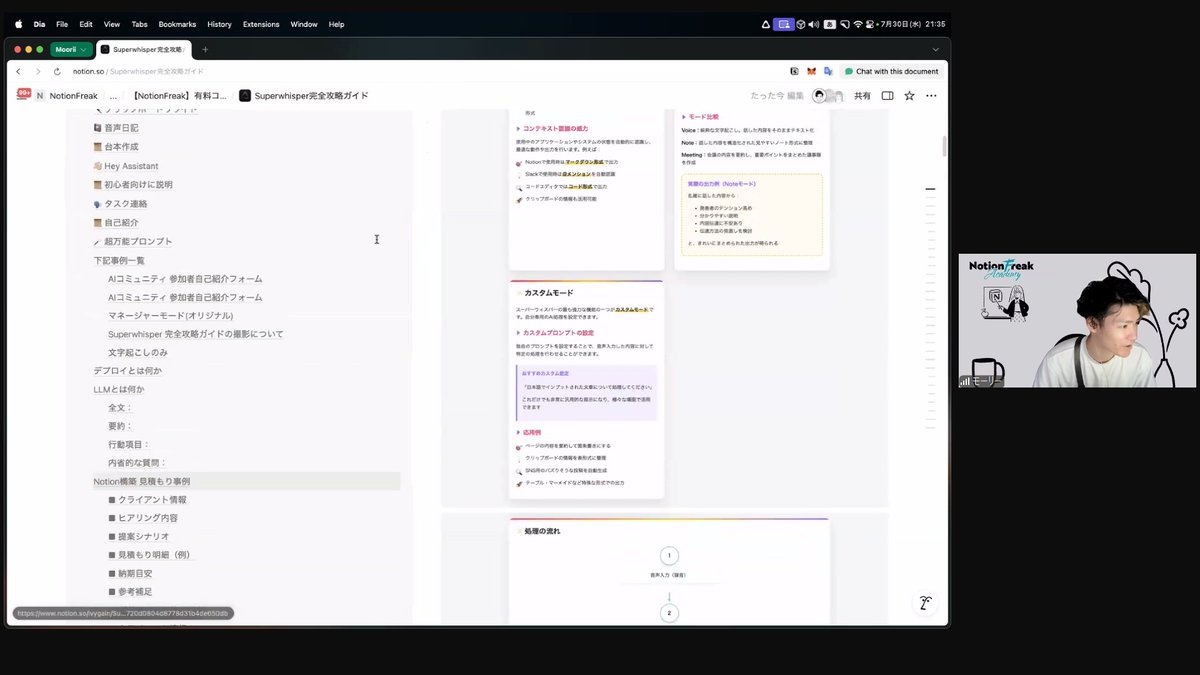Toggle the モード比較 disclosure triangle
The width and height of the screenshot is (1200, 675).
[x=685, y=117]
